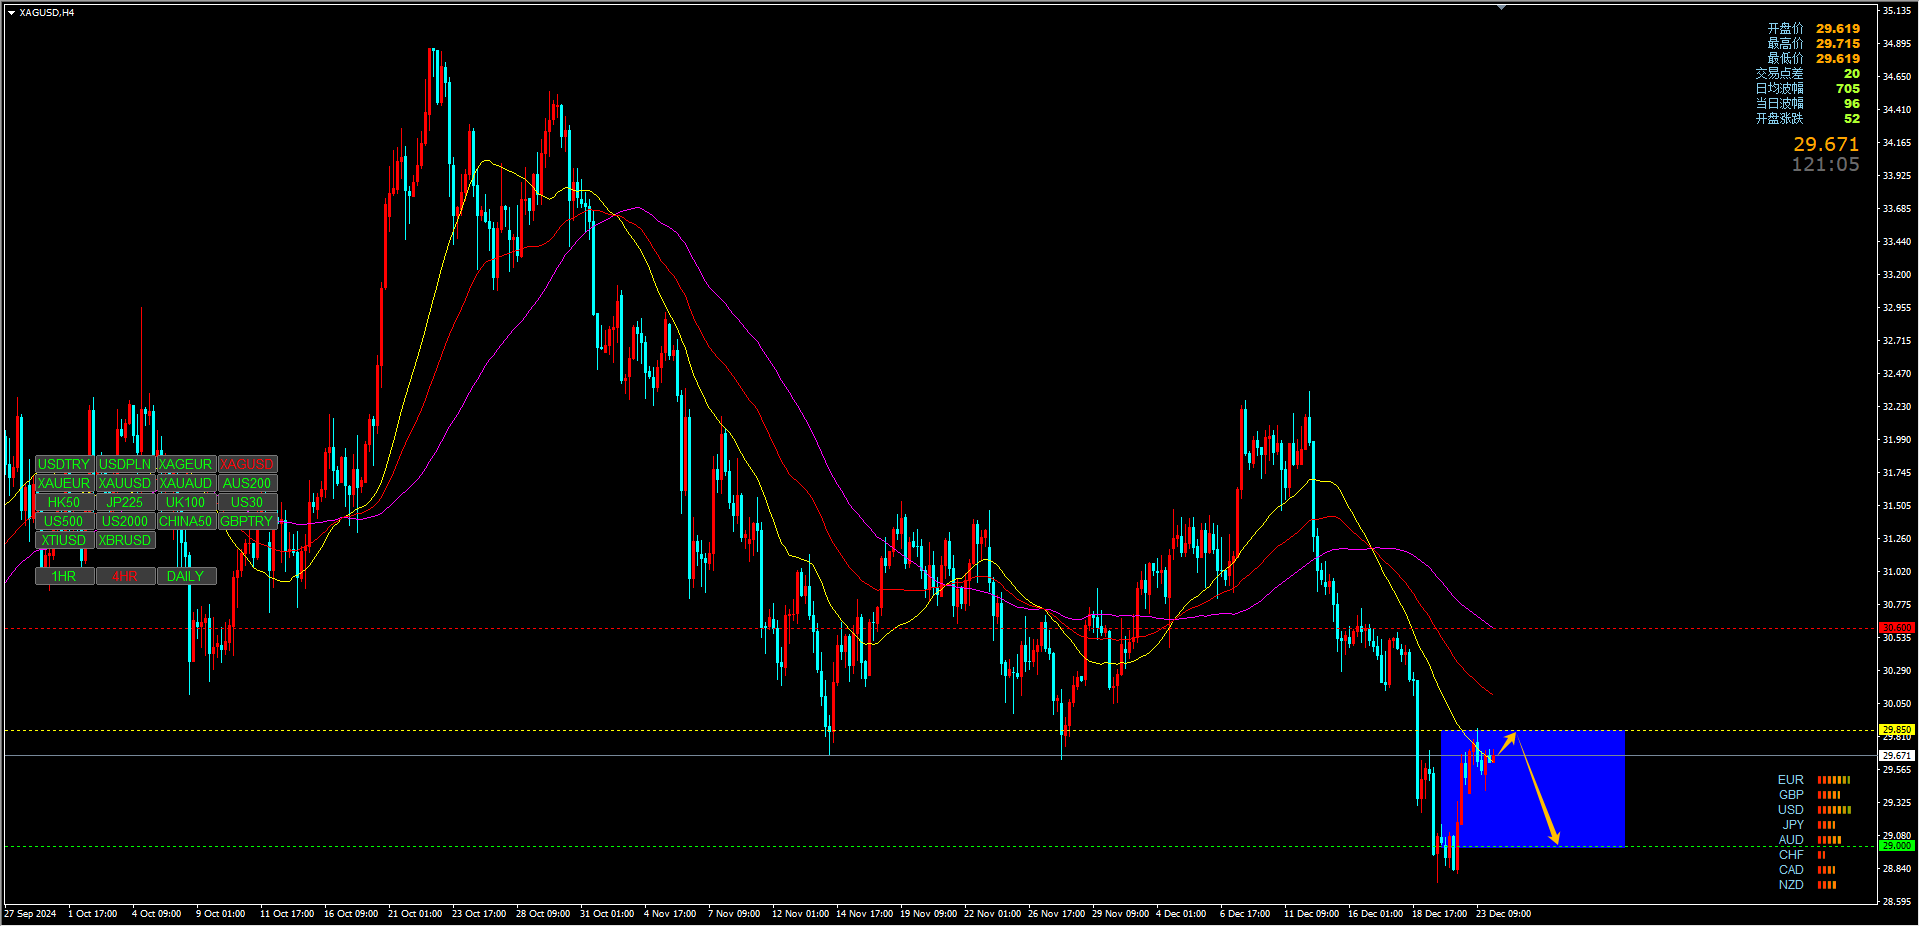The width and height of the screenshot is (1920, 927).
Task: Click the chart shift triangle marker at top
Action: [x=1501, y=7]
